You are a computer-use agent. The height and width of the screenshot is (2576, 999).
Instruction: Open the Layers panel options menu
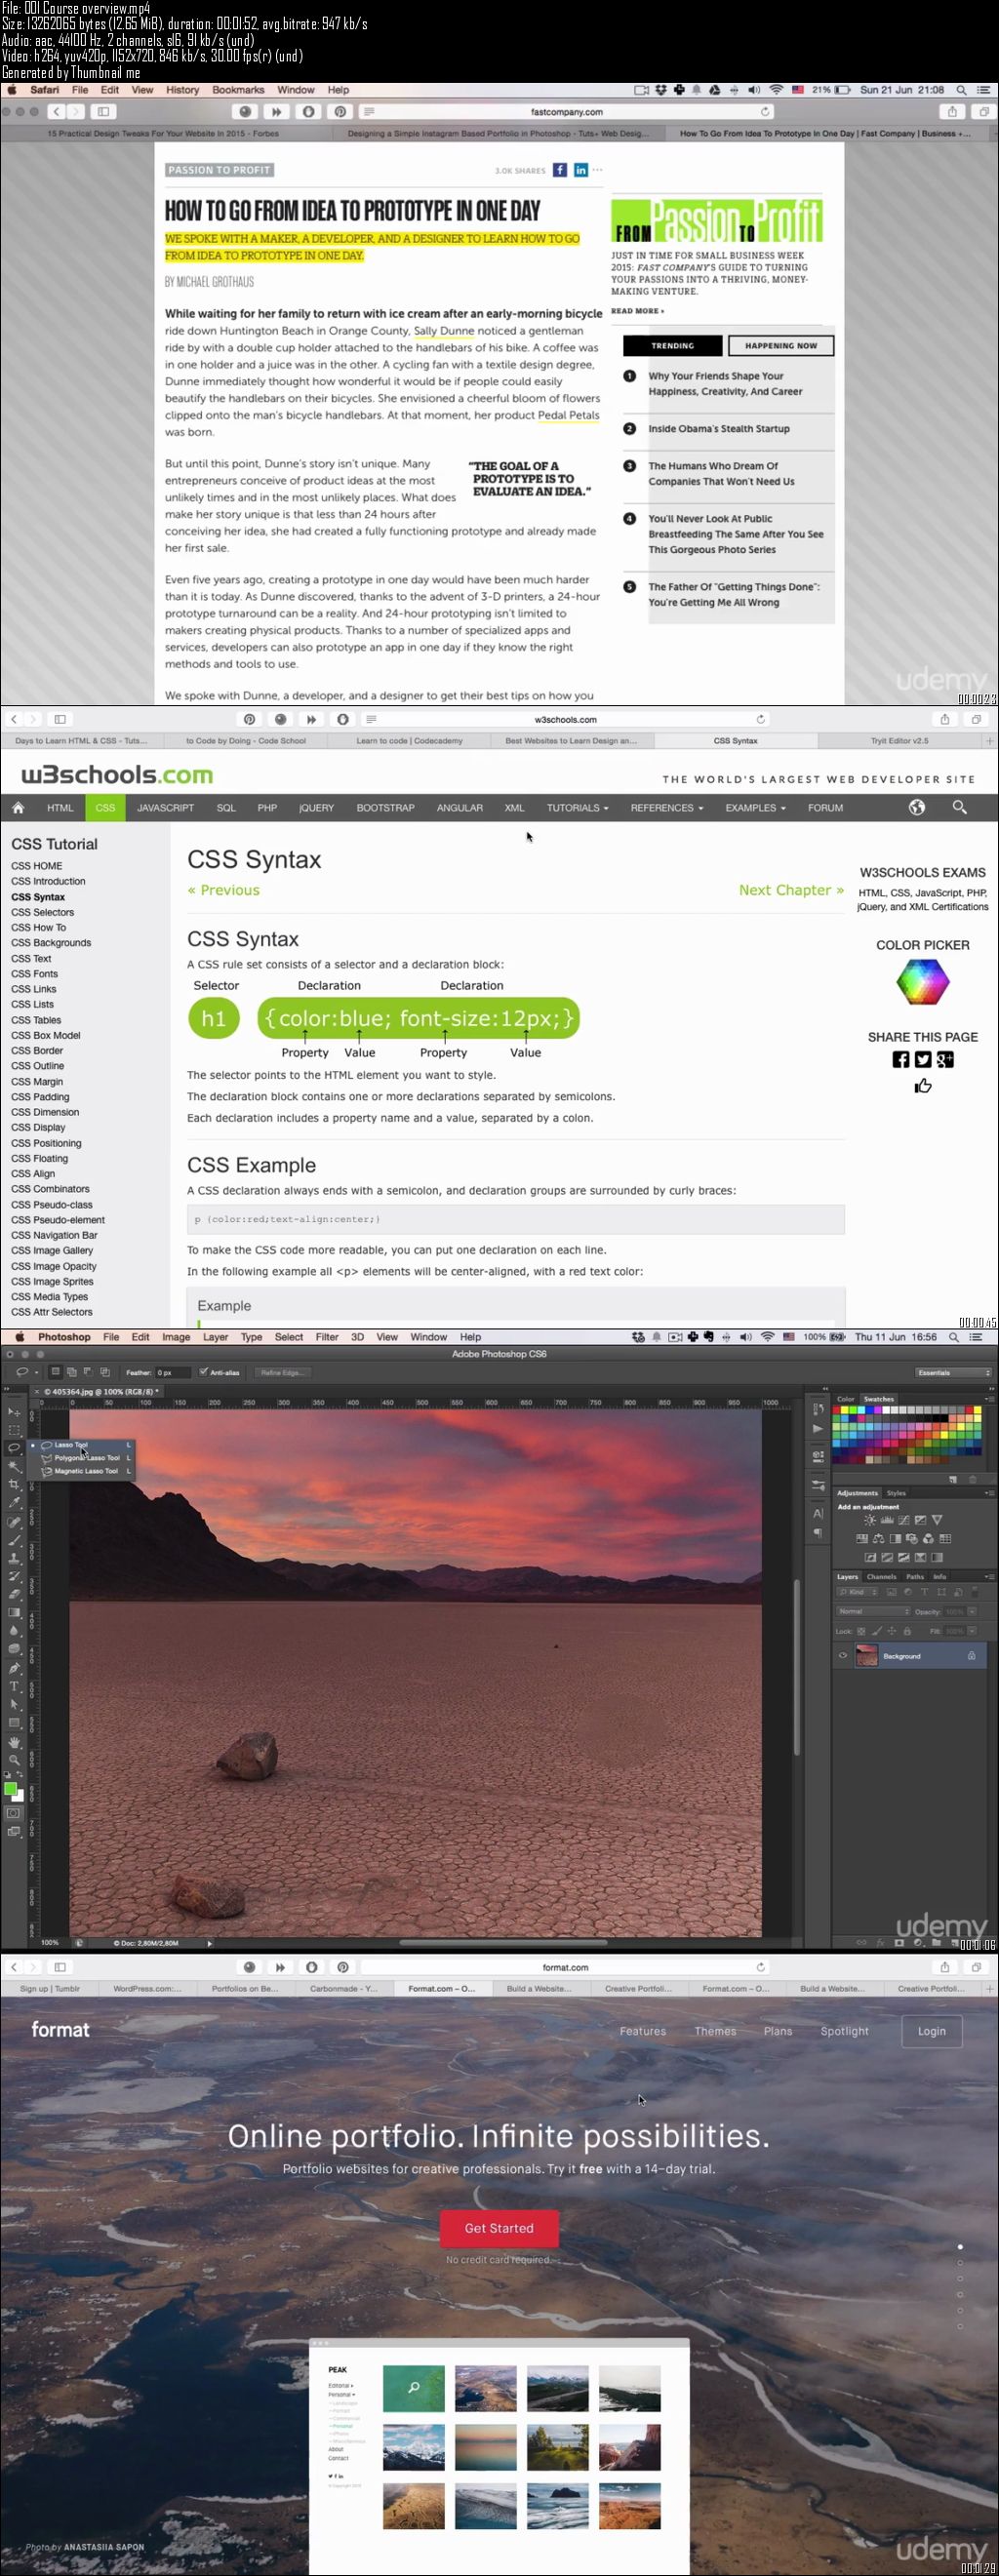(990, 1577)
